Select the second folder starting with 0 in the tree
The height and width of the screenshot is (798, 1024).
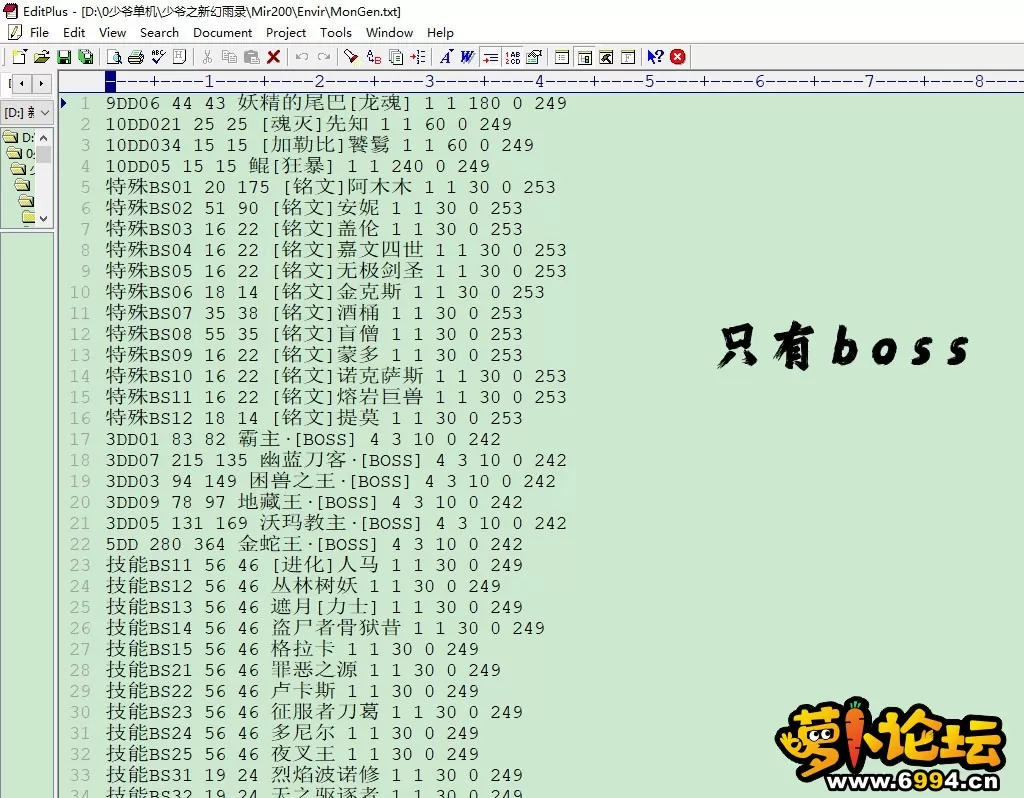(x=20, y=153)
